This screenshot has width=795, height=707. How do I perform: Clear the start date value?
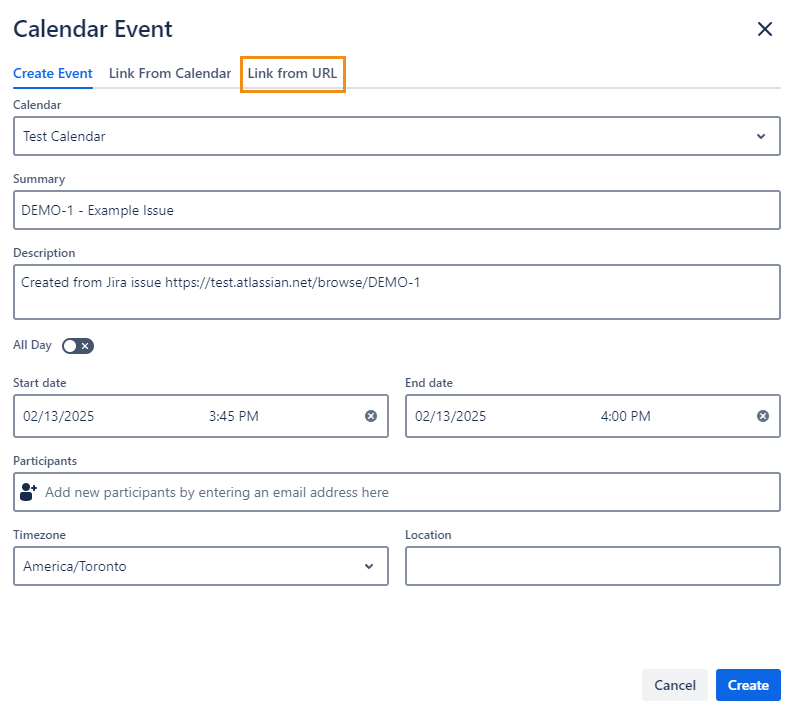[371, 416]
